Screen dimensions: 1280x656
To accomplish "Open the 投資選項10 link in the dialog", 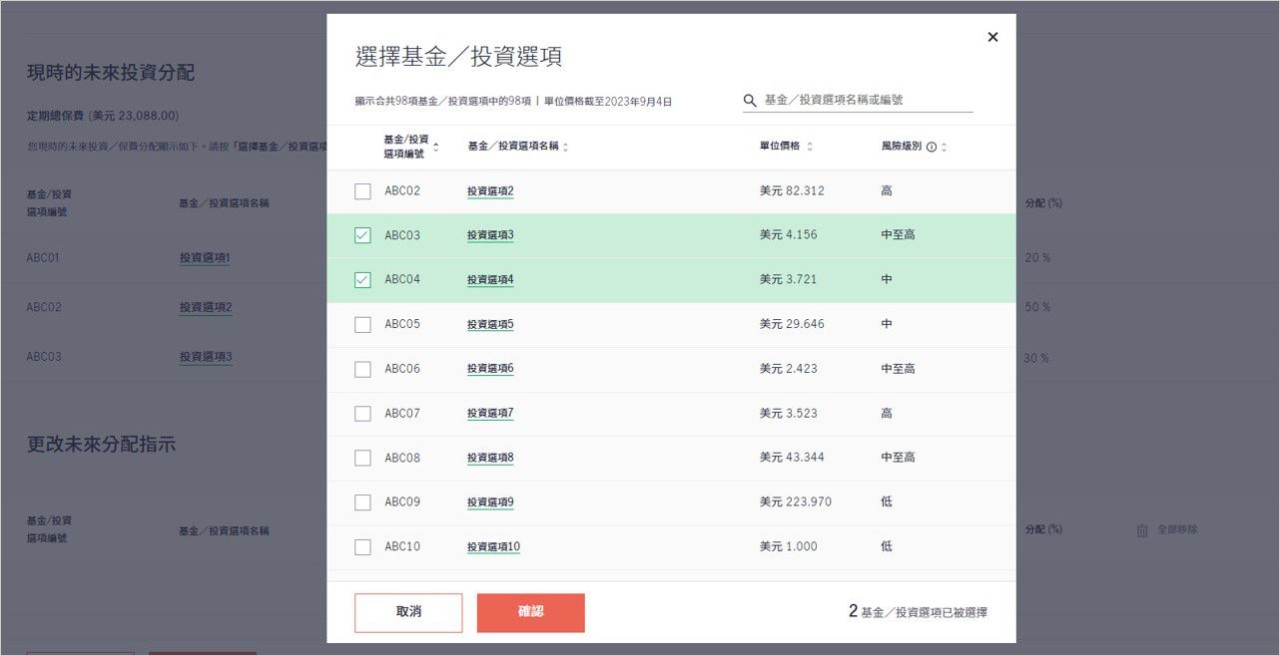I will click(x=493, y=547).
